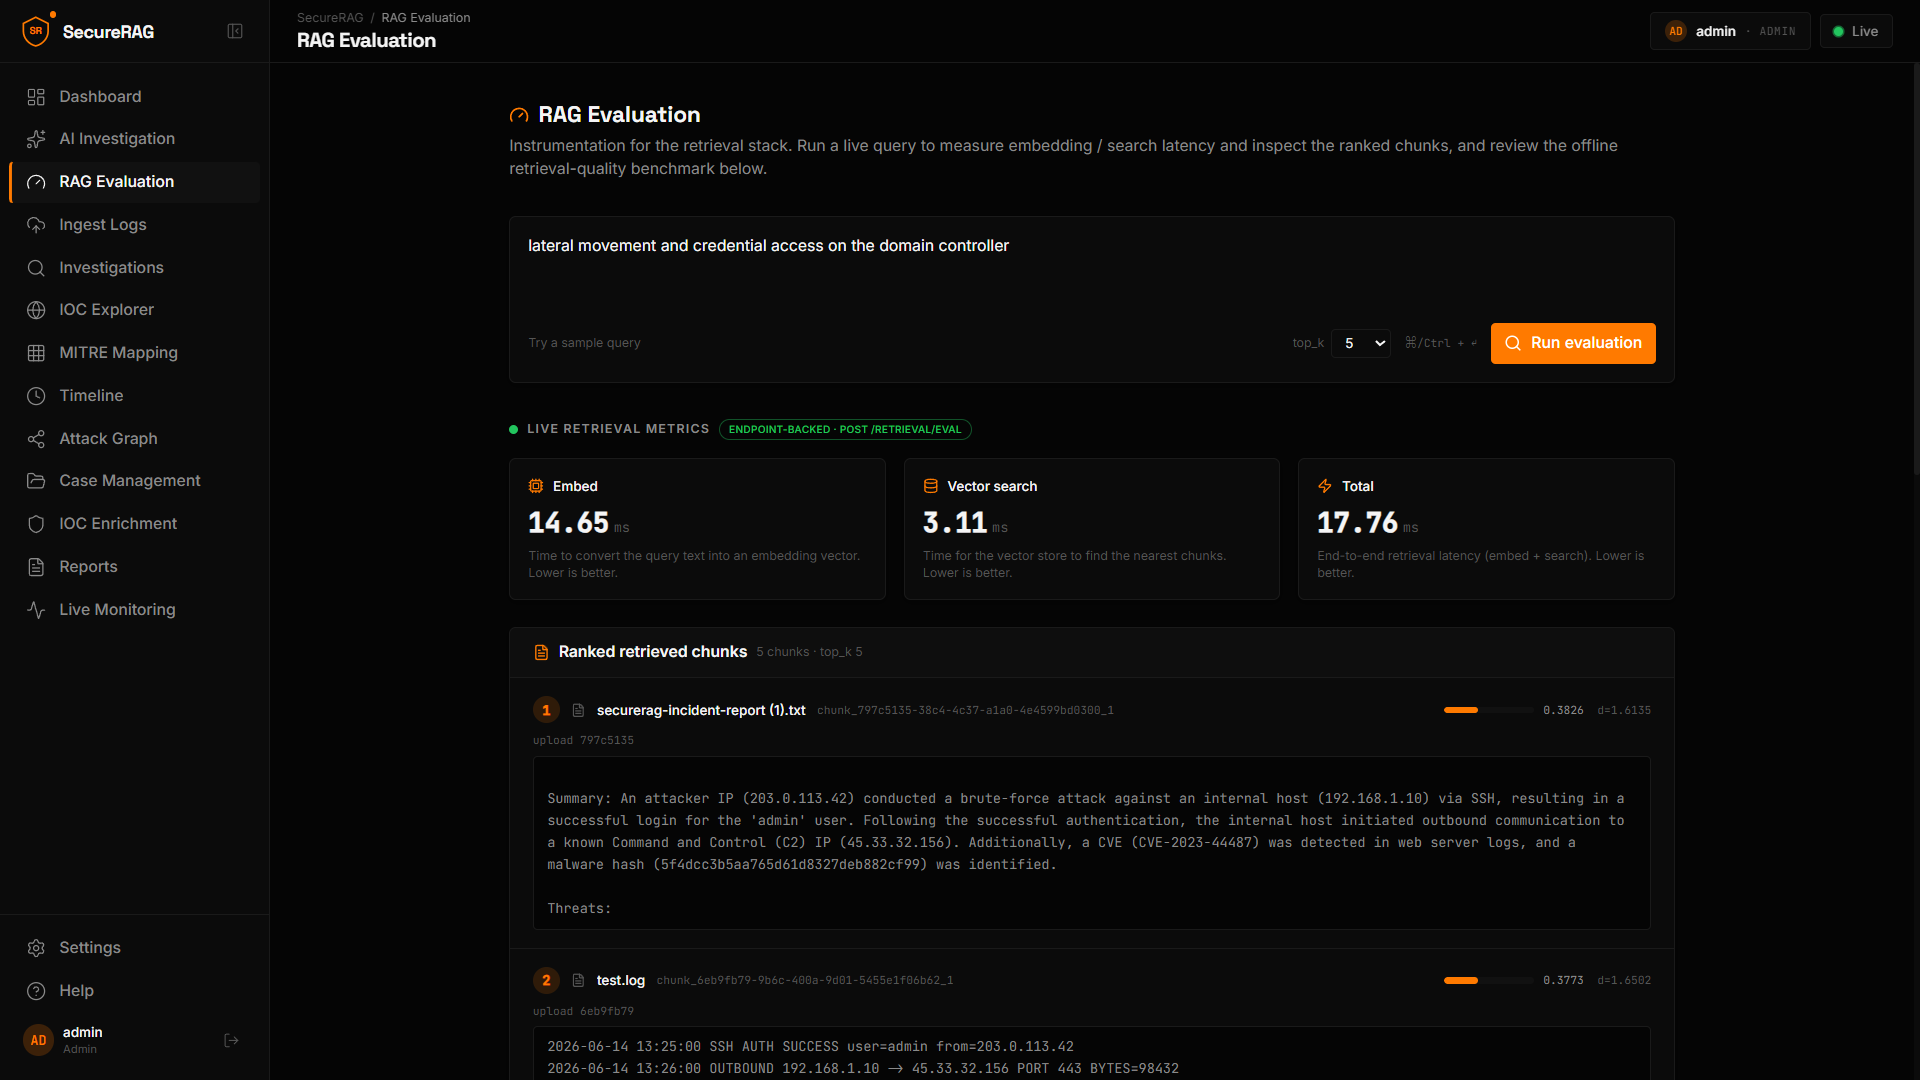Click the file icon next to securerag-incident-report
Viewport: 1920px width, 1080px height.
click(578, 710)
